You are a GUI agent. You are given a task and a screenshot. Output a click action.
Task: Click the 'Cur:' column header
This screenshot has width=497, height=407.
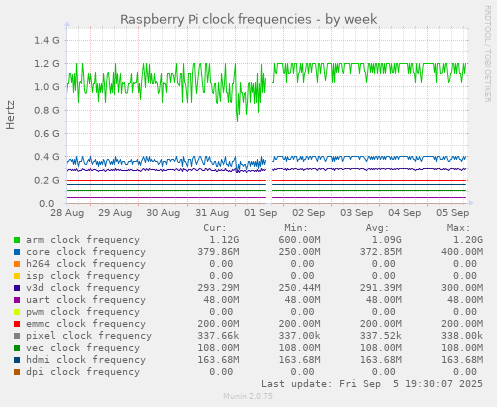215,228
